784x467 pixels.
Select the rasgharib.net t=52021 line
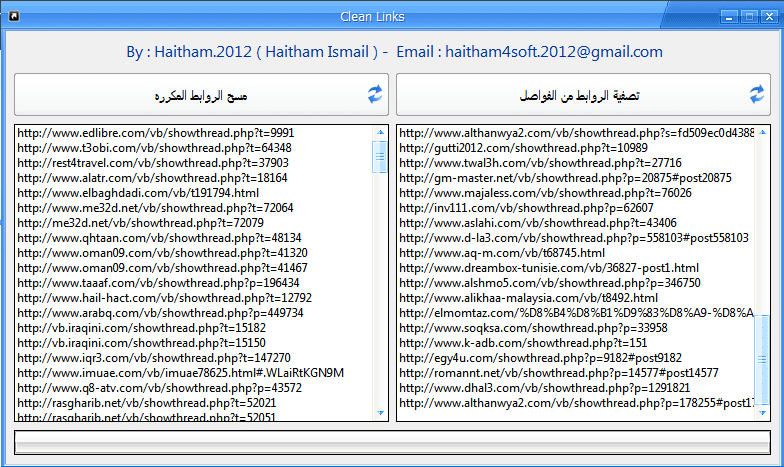146,403
